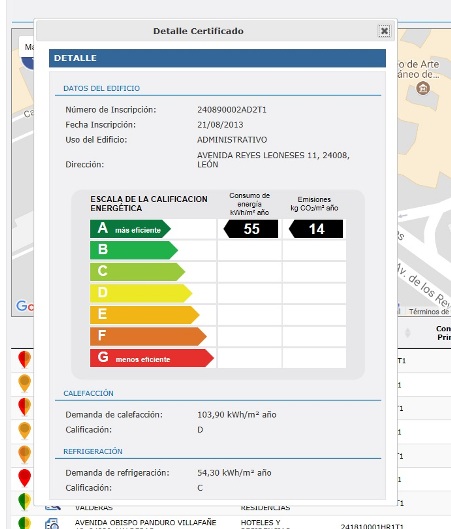
Task: Select the date 21/08/2013
Action: (x=220, y=125)
